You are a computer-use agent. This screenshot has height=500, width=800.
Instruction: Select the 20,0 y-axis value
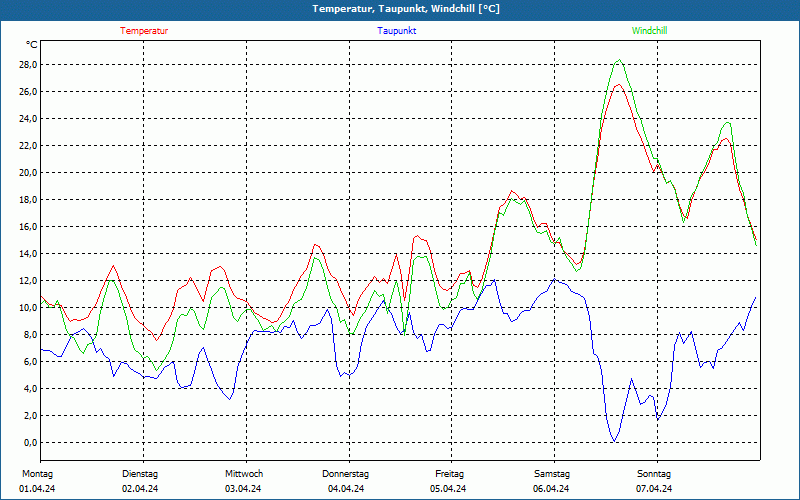click(28, 172)
